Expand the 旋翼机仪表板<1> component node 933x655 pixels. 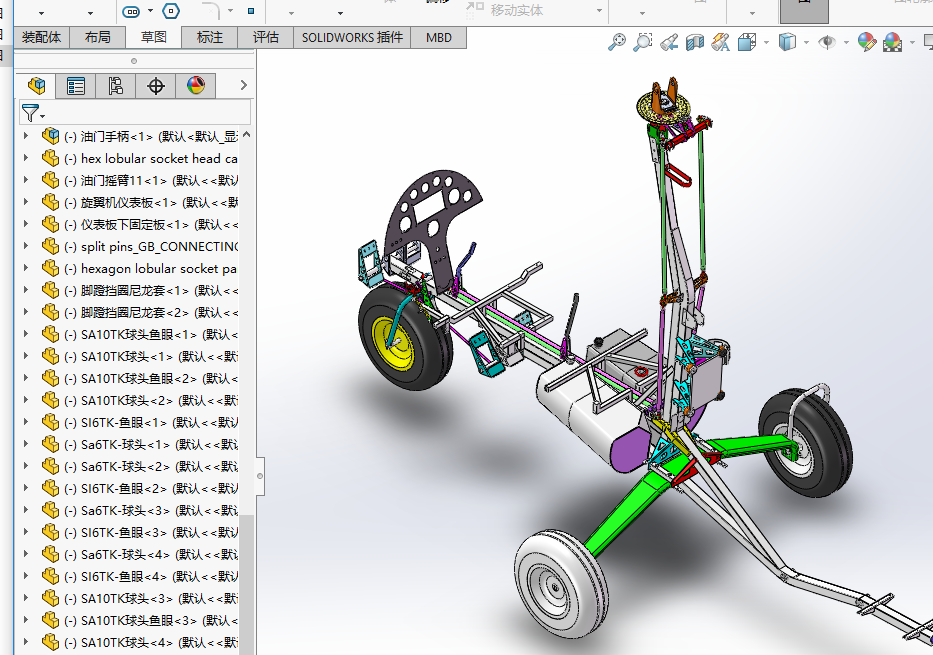(x=26, y=202)
